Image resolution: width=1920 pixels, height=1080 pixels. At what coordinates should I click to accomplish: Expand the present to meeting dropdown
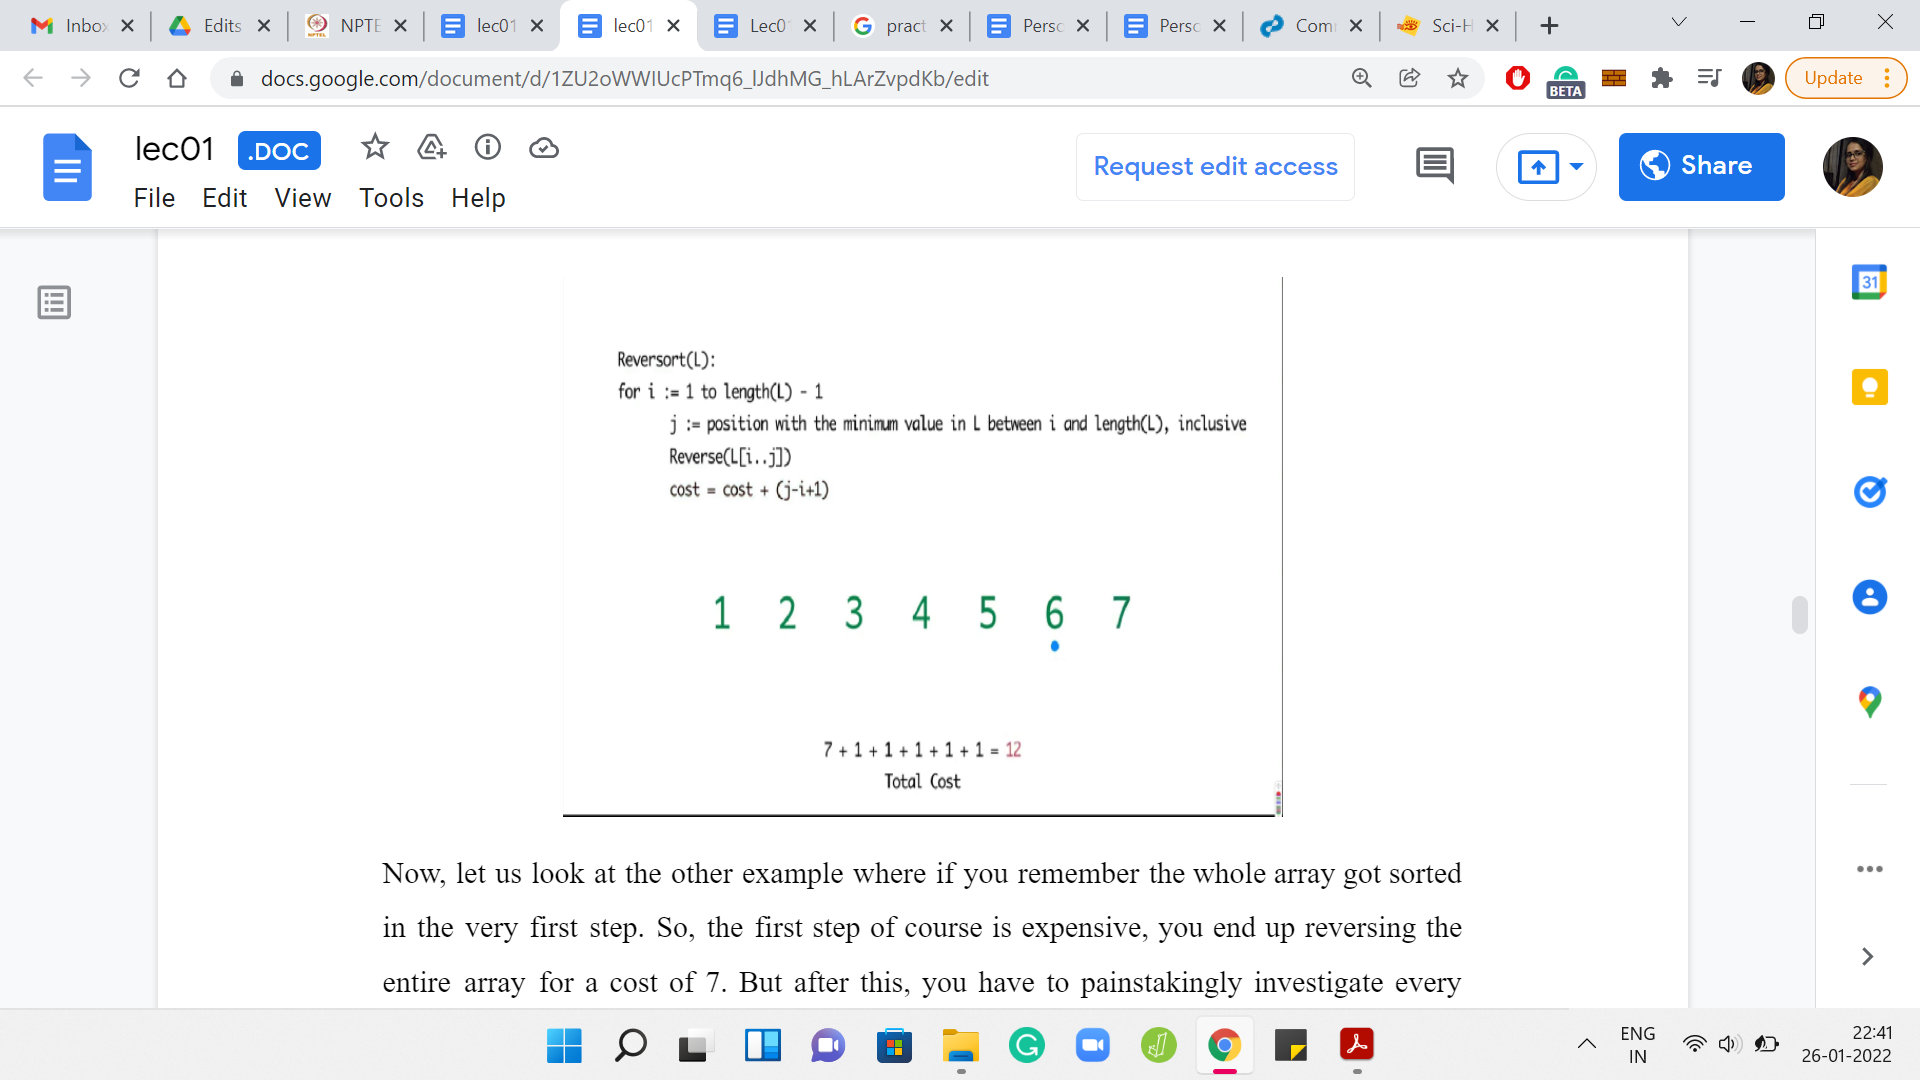[1577, 166]
